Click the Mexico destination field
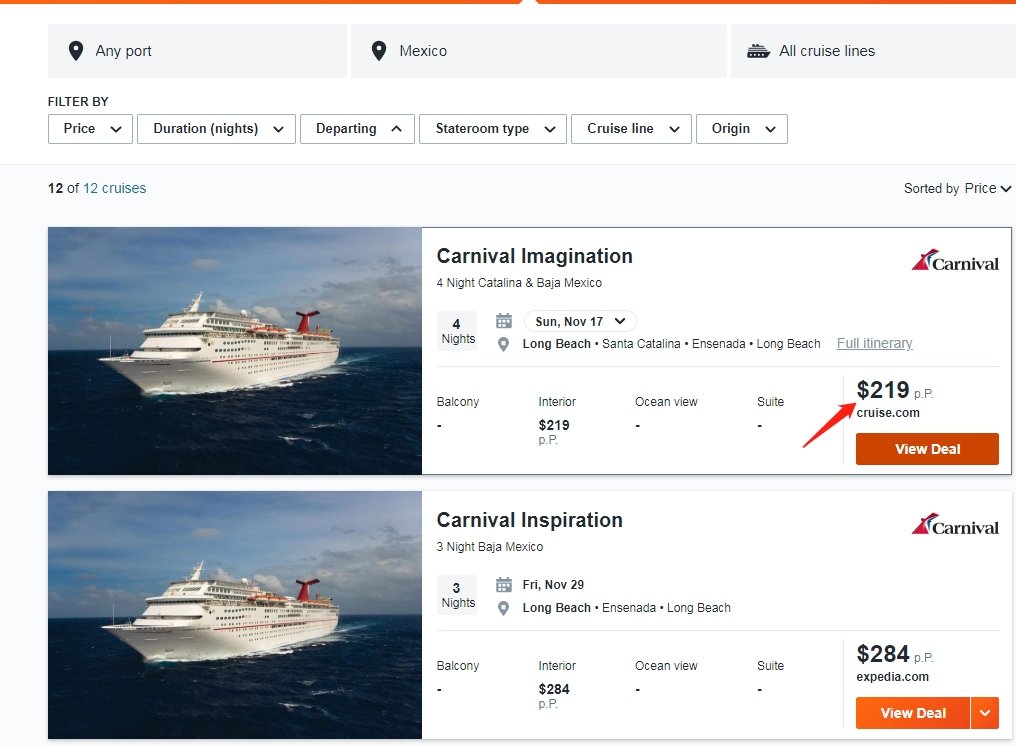This screenshot has width=1016, height=746. (538, 51)
